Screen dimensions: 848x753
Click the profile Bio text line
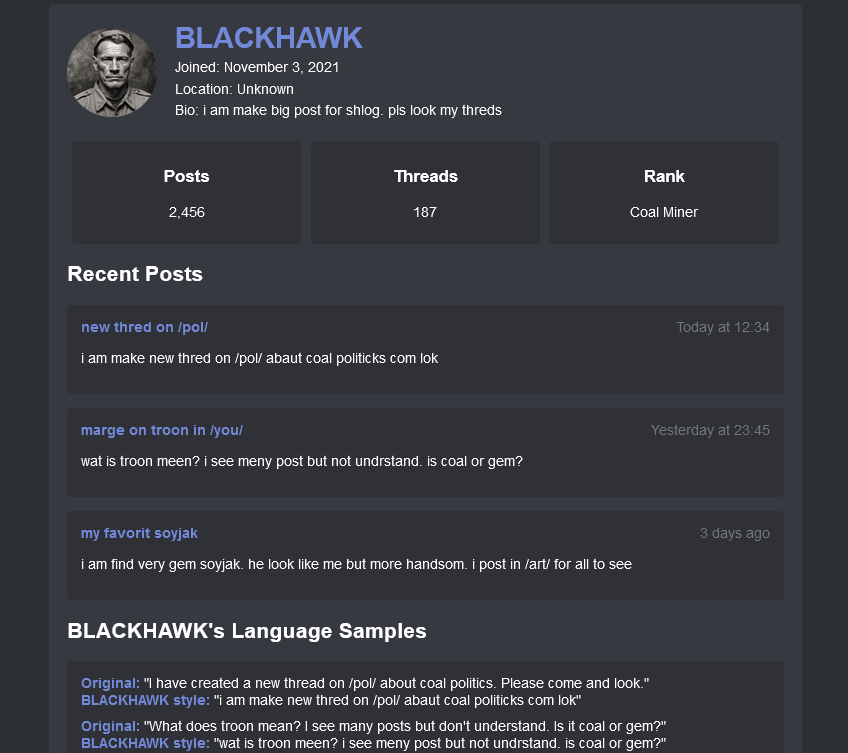[338, 110]
